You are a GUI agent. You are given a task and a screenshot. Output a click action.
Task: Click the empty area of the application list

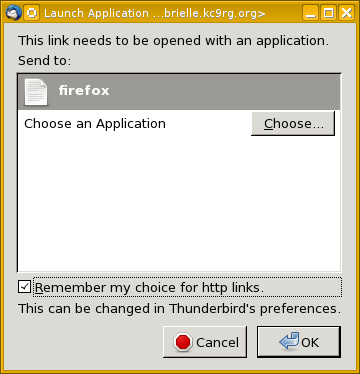tap(179, 204)
